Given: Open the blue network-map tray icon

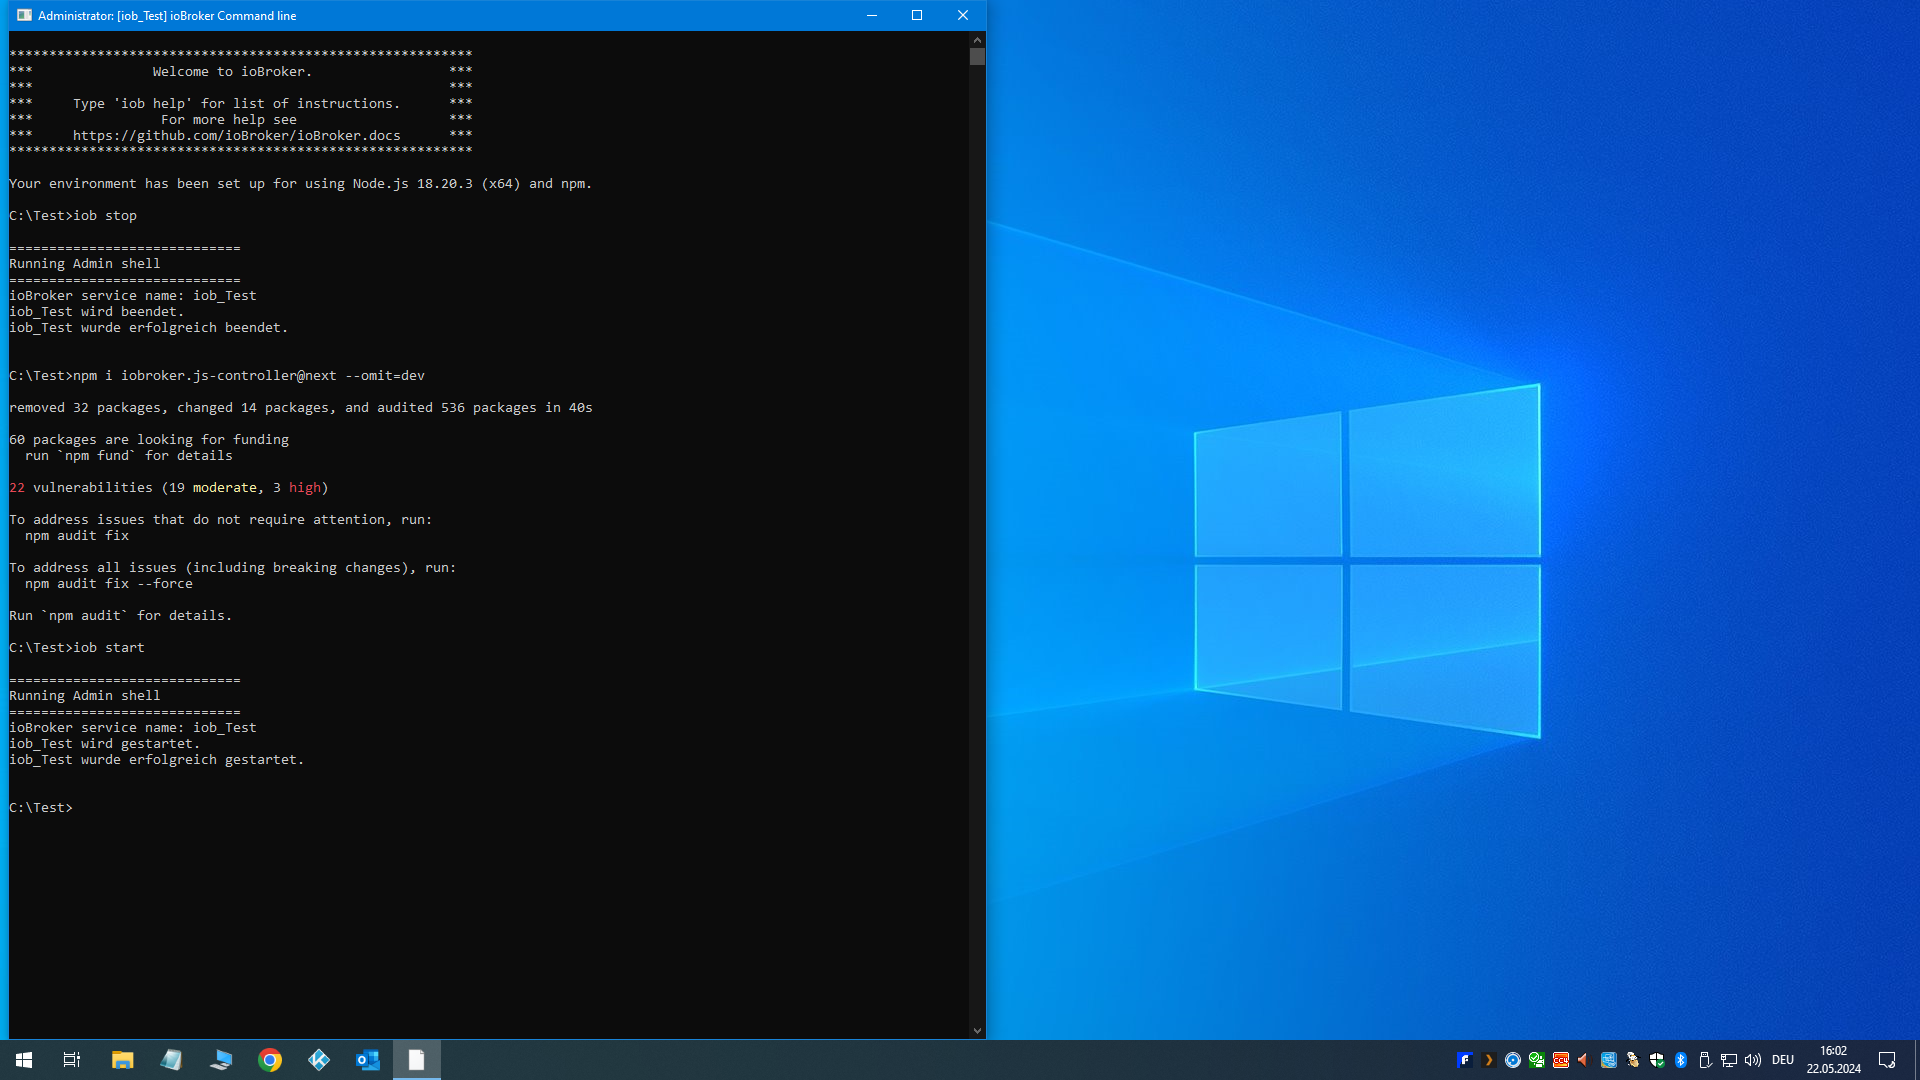Looking at the screenshot, I should [1609, 1060].
